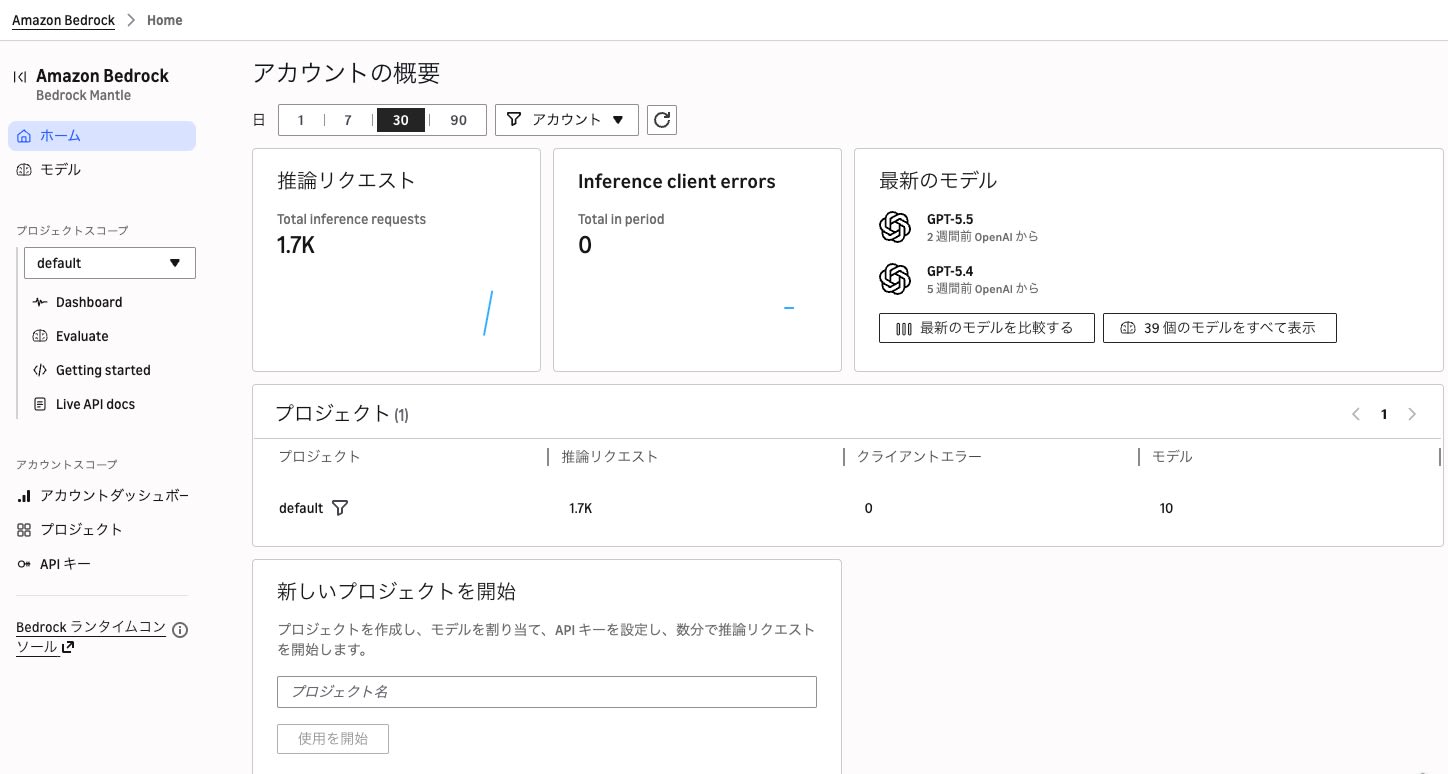Go to the previous projects page arrow

tap(1356, 414)
